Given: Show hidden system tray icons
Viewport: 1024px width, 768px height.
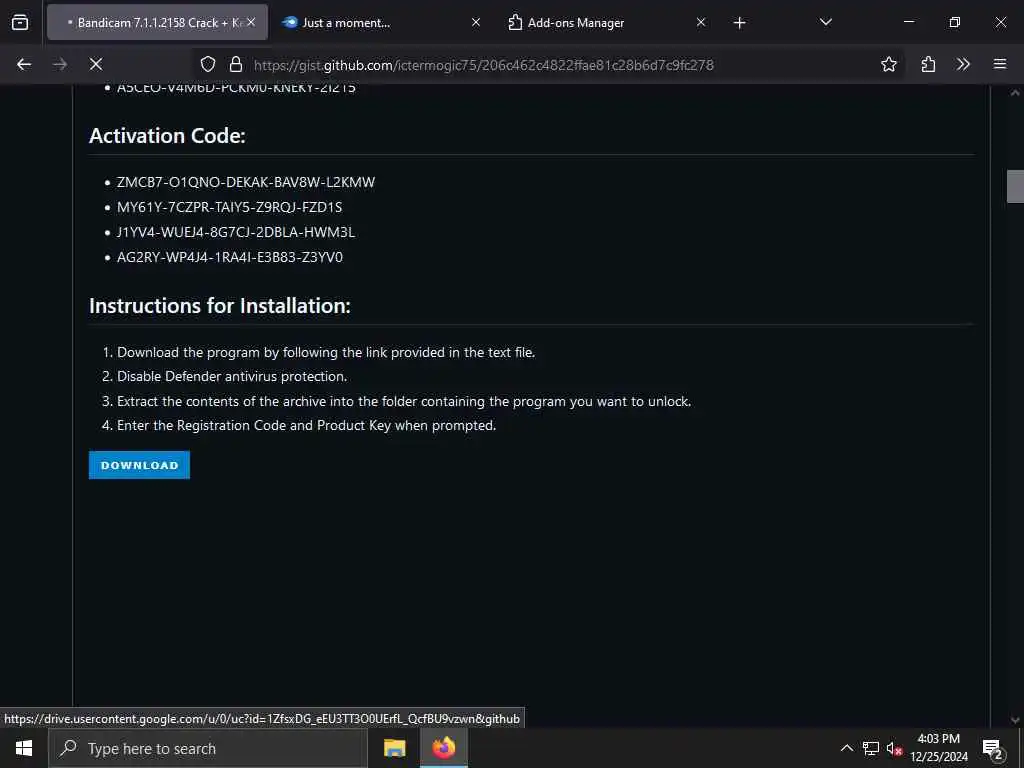Looking at the screenshot, I should click(x=846, y=748).
